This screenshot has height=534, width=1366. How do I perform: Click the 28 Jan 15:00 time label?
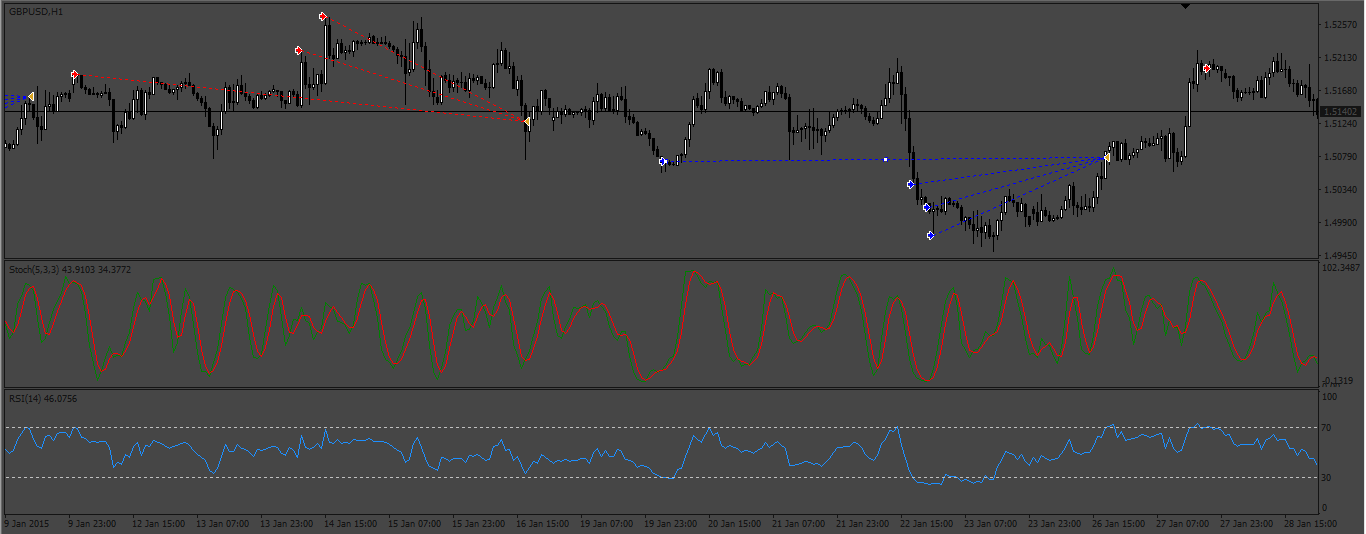(1311, 523)
